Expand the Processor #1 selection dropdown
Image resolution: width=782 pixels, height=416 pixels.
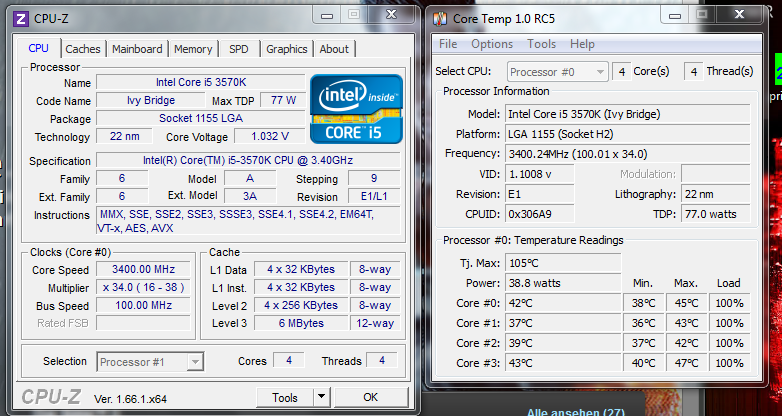coord(195,362)
